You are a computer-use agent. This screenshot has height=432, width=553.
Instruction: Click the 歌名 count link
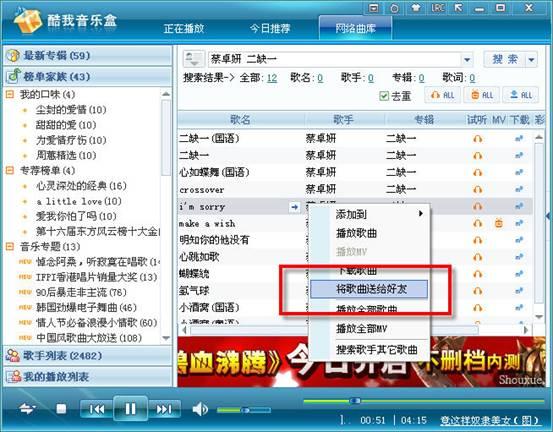[320, 78]
